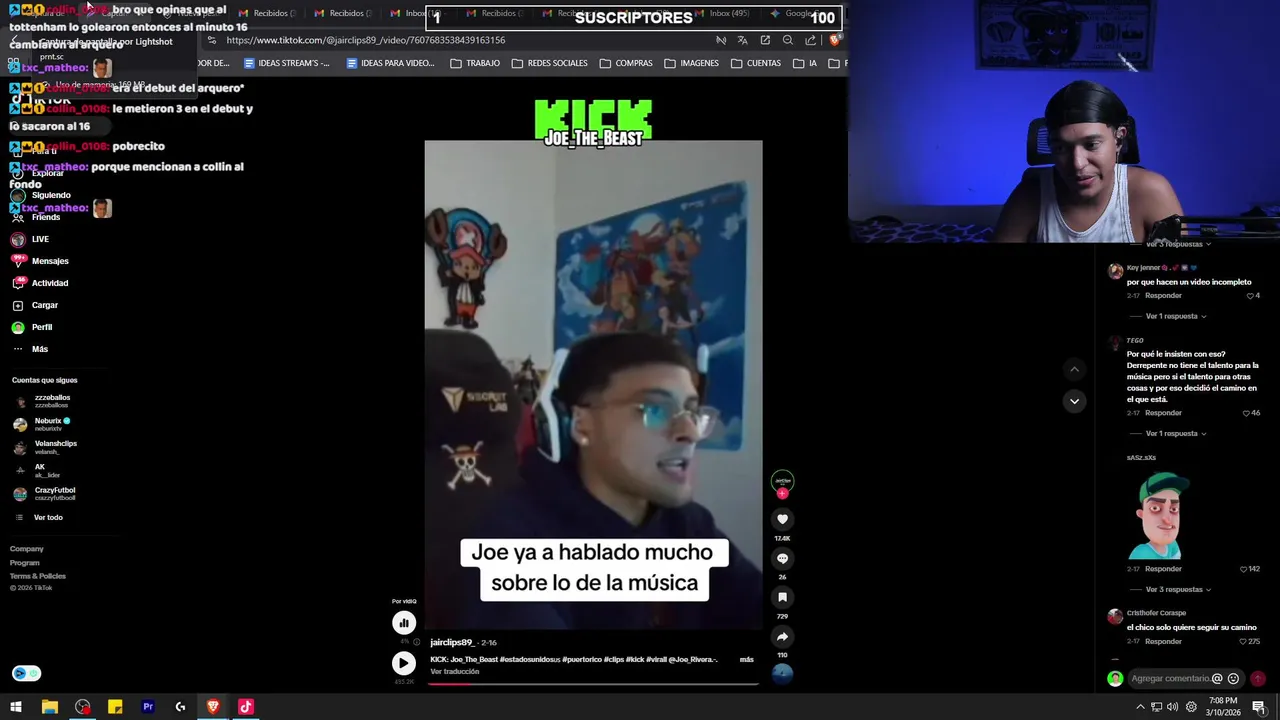The width and height of the screenshot is (1280, 720).
Task: Click the browser translate page icon
Action: tap(742, 40)
